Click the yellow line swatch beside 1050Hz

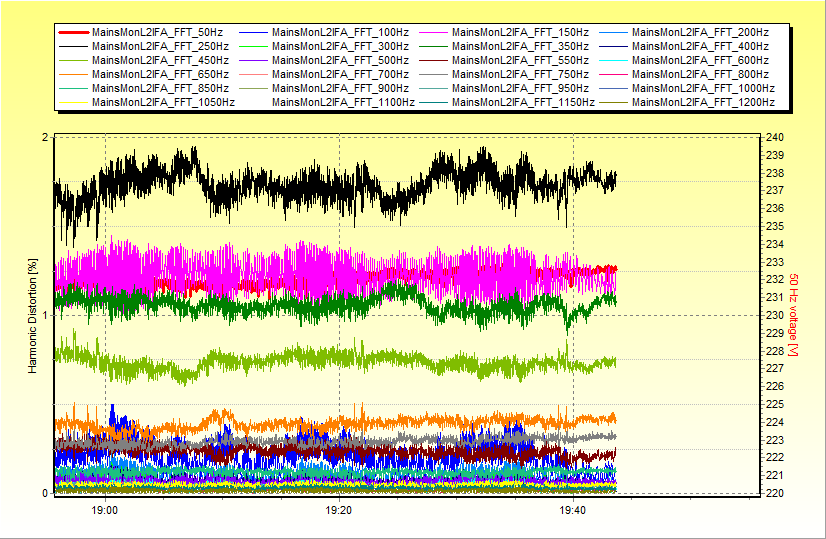point(72,102)
